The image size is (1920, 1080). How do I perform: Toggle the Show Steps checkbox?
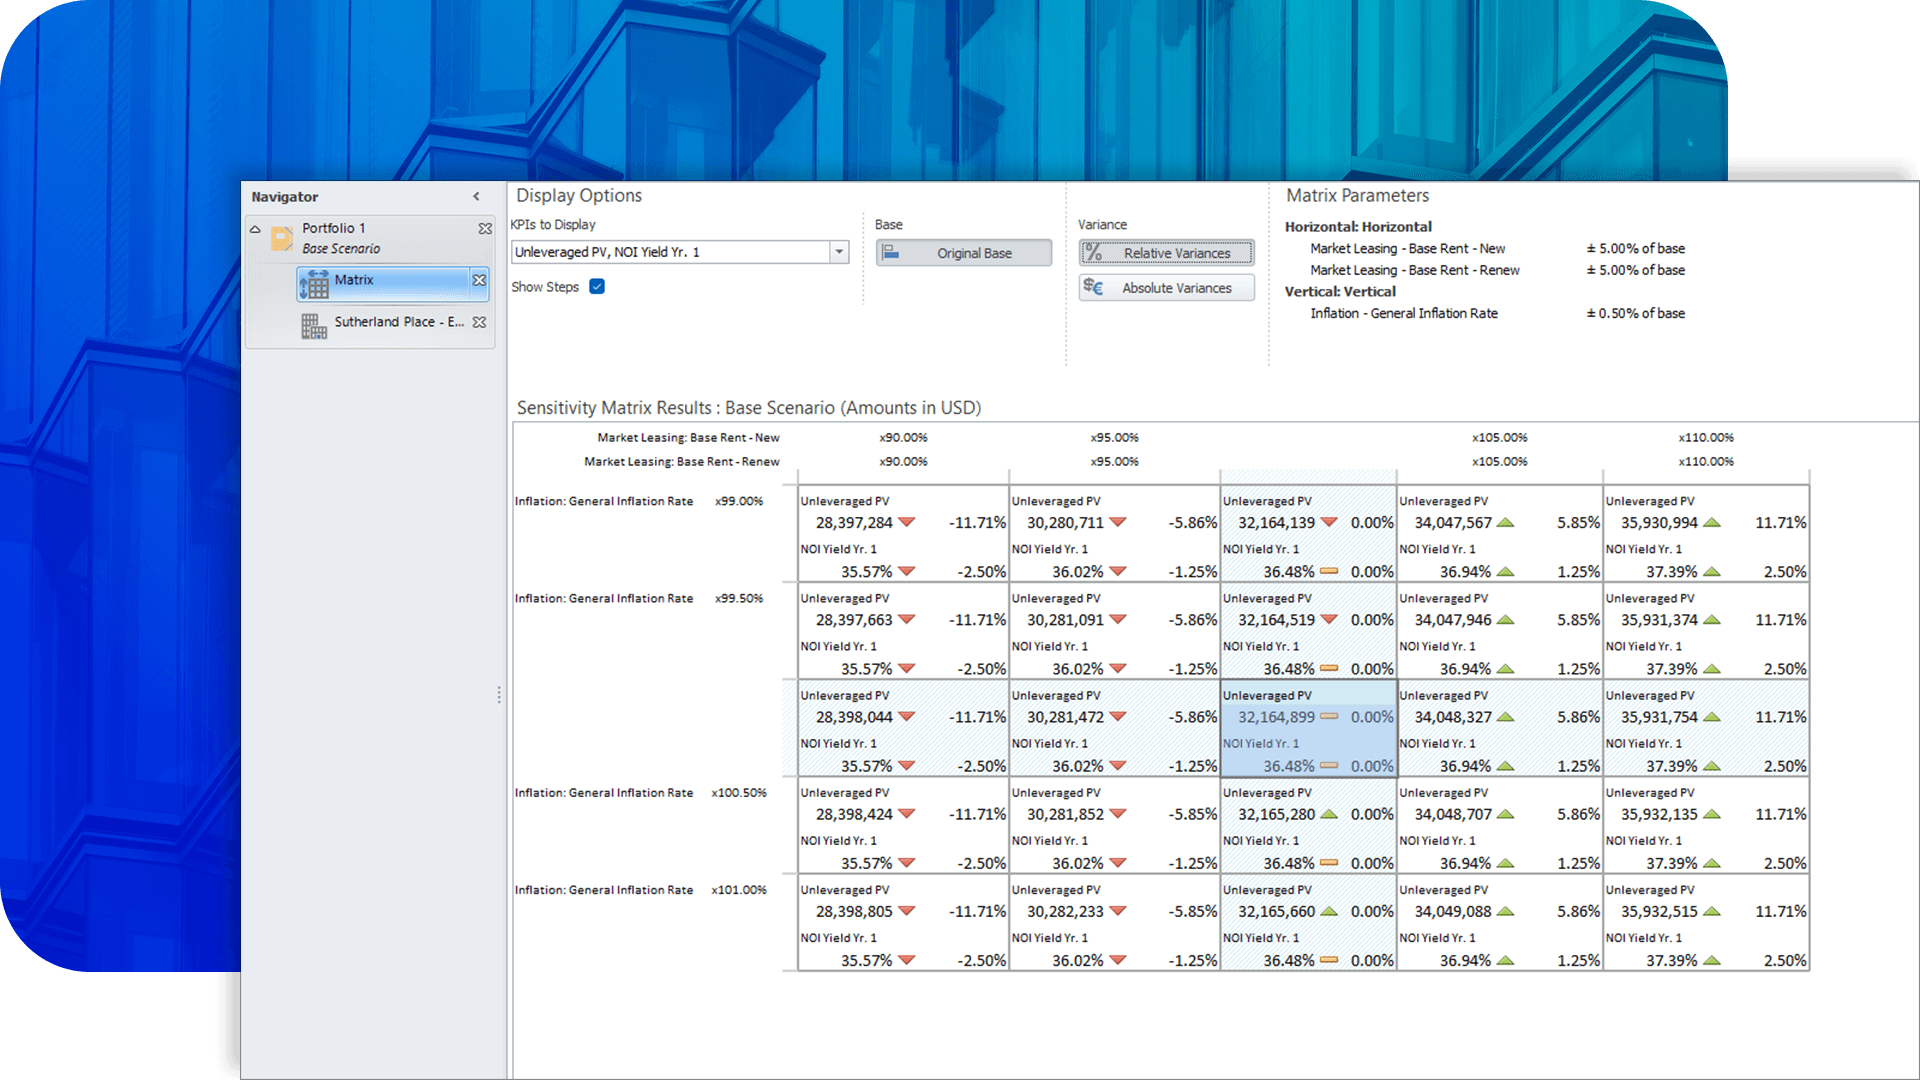pos(597,286)
